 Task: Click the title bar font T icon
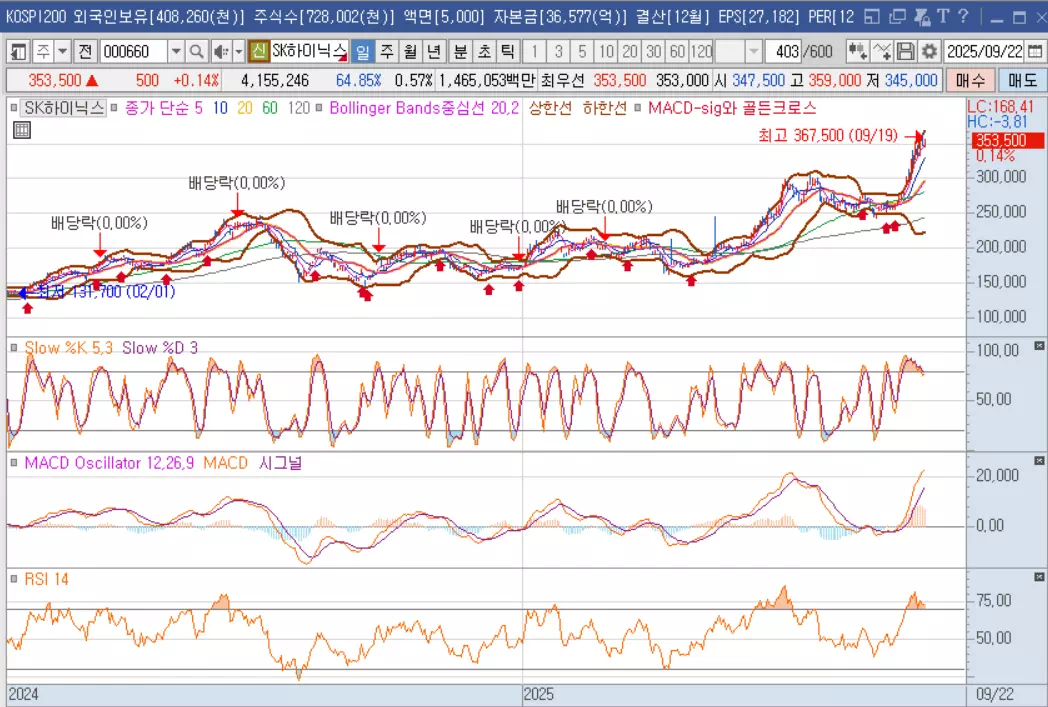click(x=943, y=17)
